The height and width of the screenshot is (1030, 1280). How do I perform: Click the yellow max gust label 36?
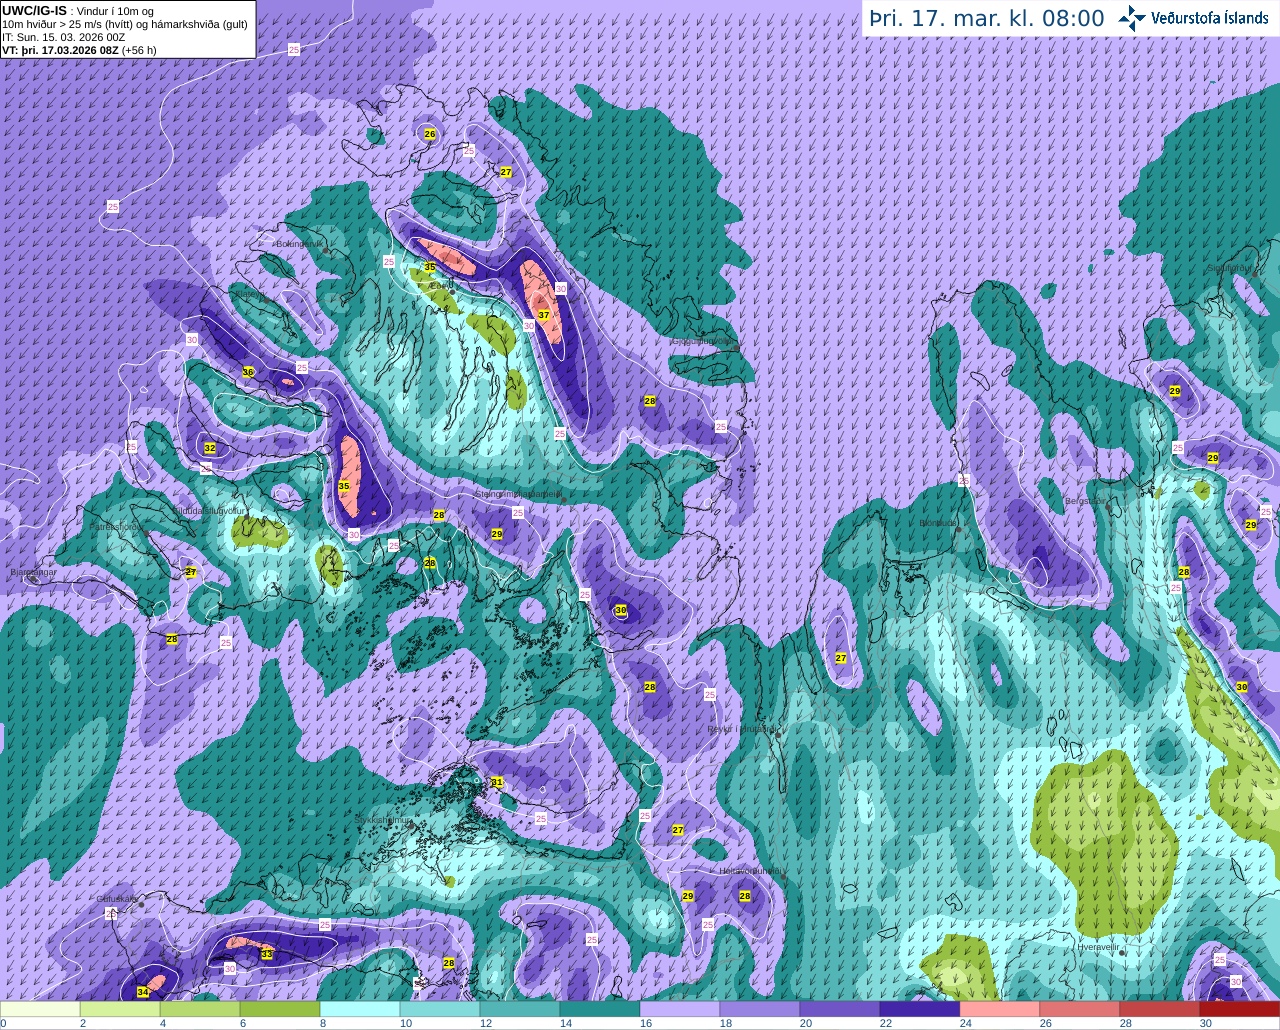click(x=248, y=372)
